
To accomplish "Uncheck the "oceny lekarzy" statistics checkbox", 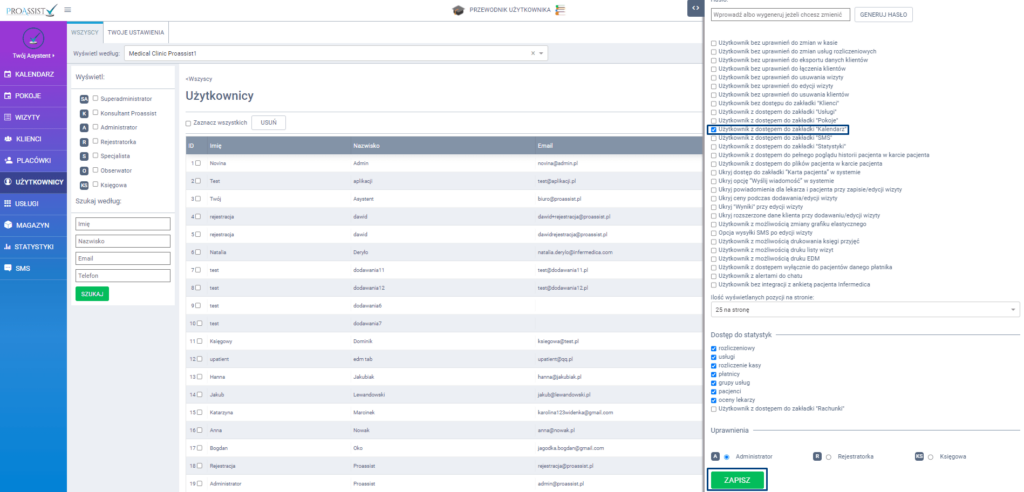I will [713, 400].
